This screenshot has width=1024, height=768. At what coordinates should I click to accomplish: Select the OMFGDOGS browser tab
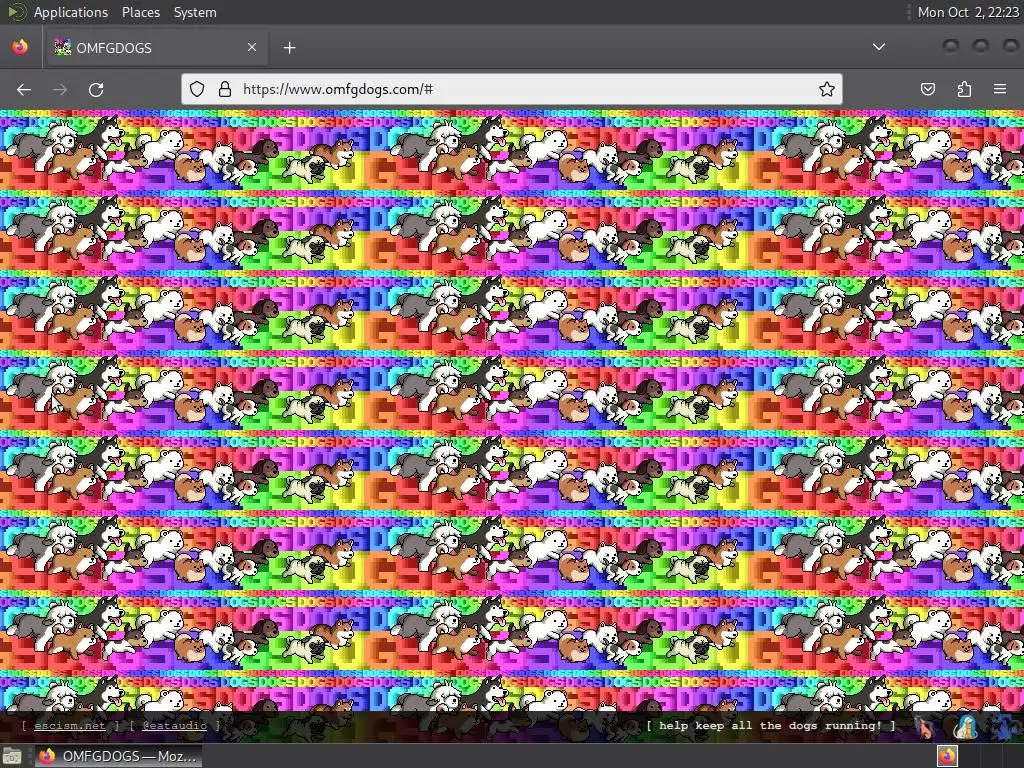157,47
